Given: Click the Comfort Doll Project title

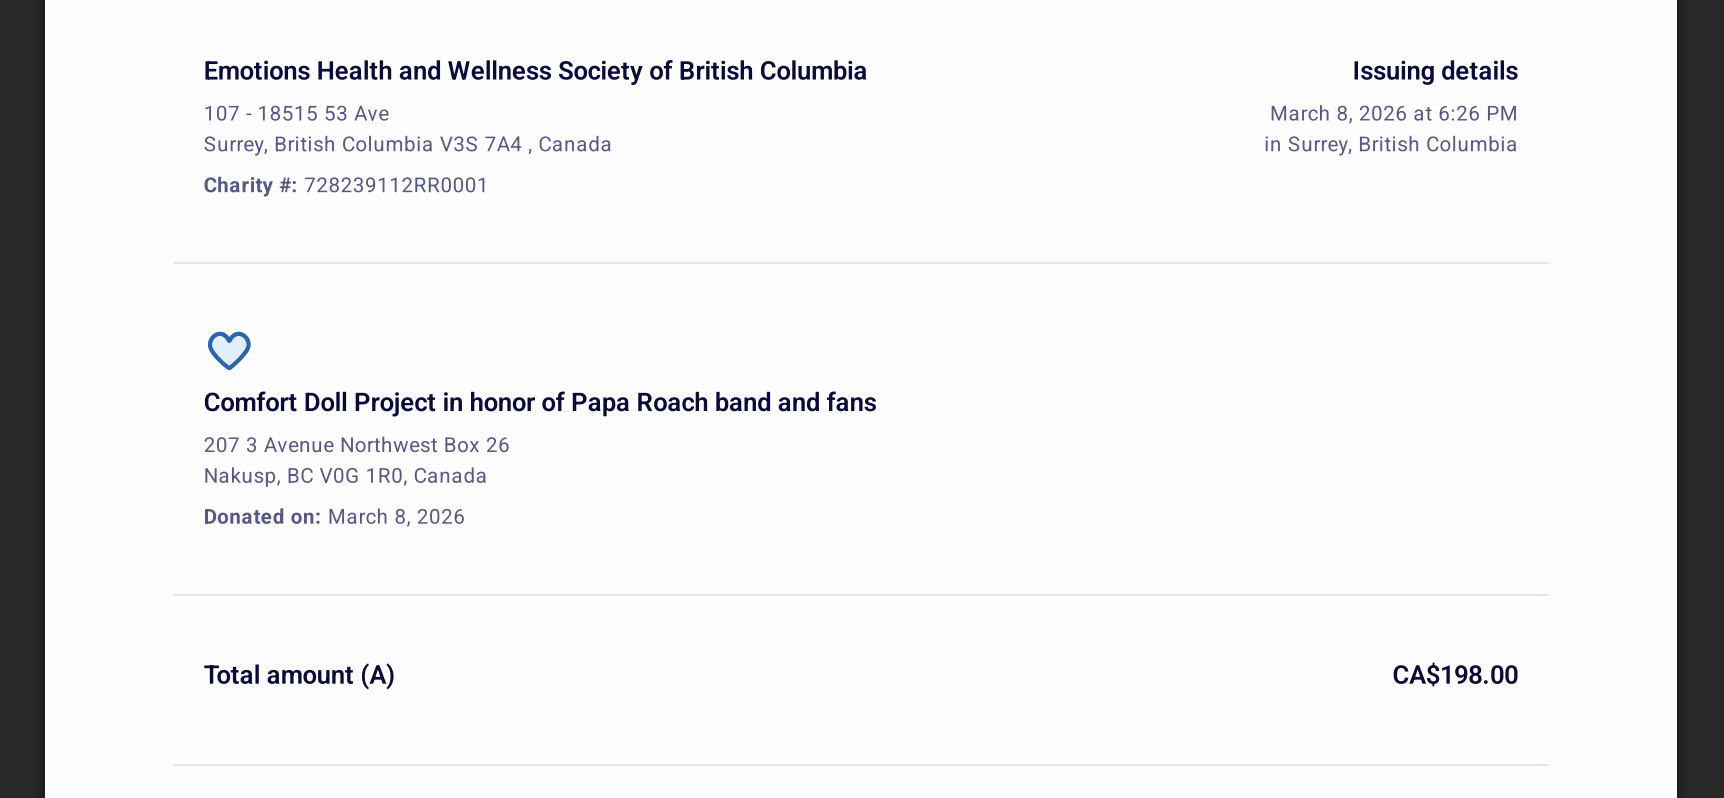Looking at the screenshot, I should click(540, 402).
